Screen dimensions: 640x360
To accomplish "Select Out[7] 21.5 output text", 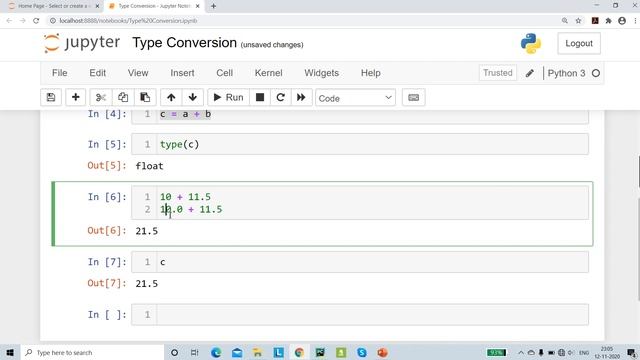I will 147,284.
